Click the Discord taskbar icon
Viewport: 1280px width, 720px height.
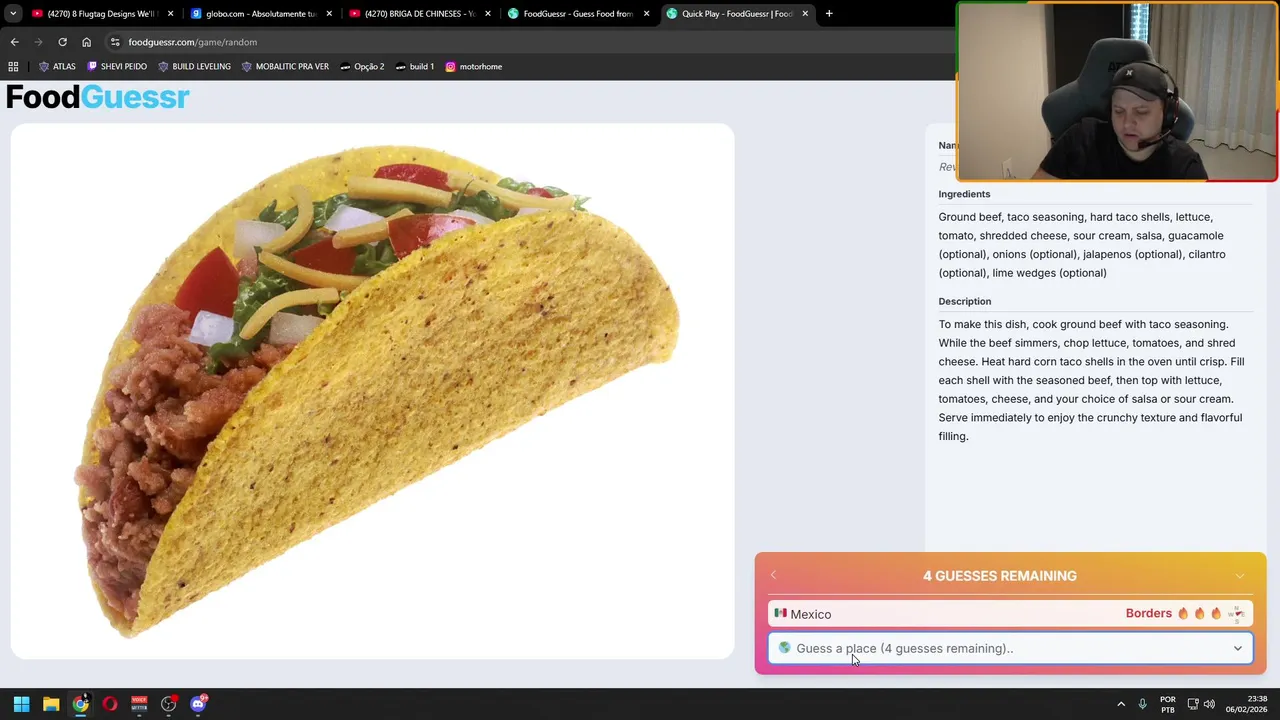point(198,704)
